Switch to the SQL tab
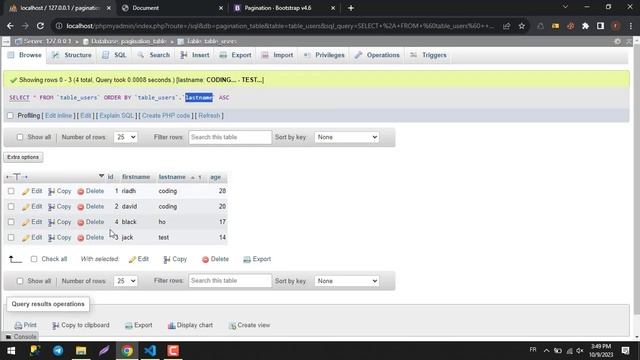640x360 pixels. (114, 55)
